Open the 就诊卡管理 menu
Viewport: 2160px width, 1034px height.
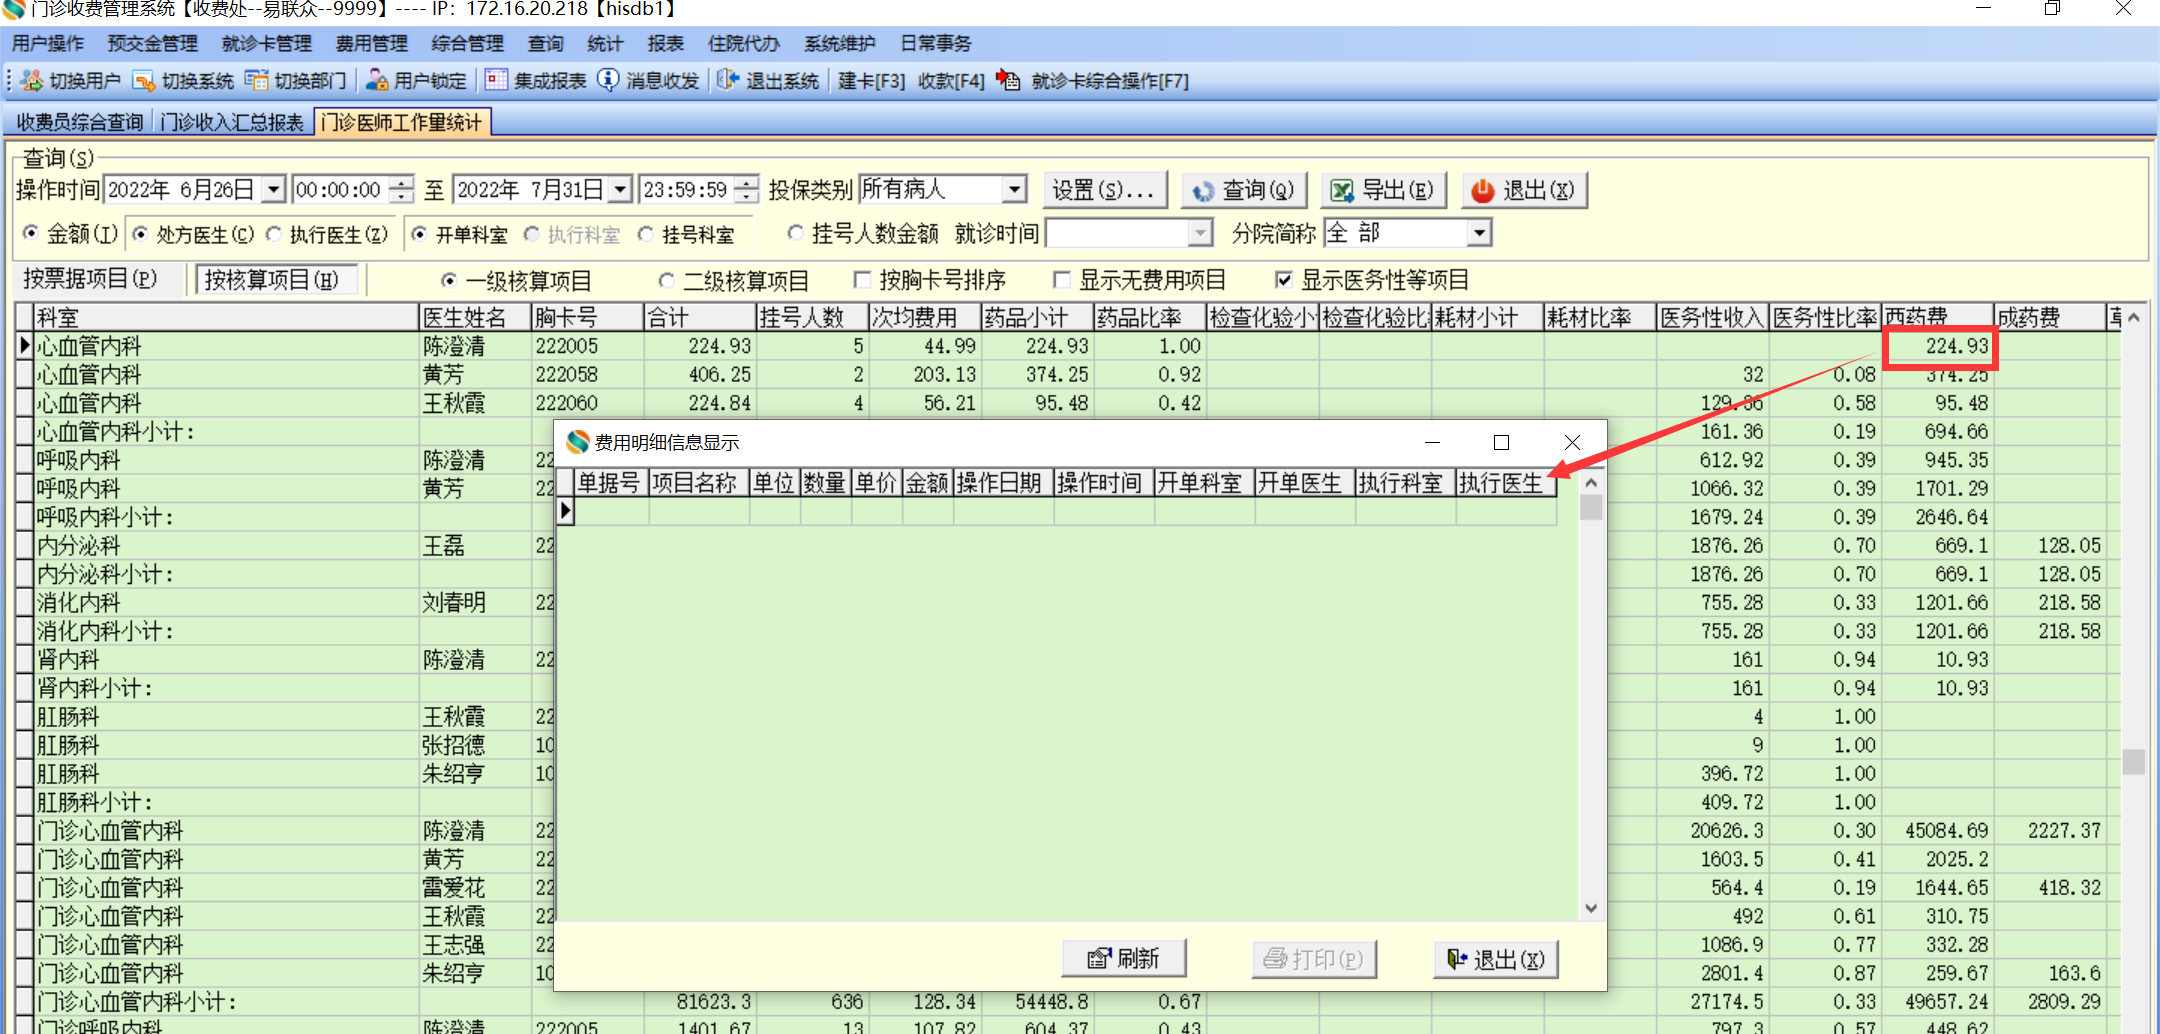(x=267, y=43)
